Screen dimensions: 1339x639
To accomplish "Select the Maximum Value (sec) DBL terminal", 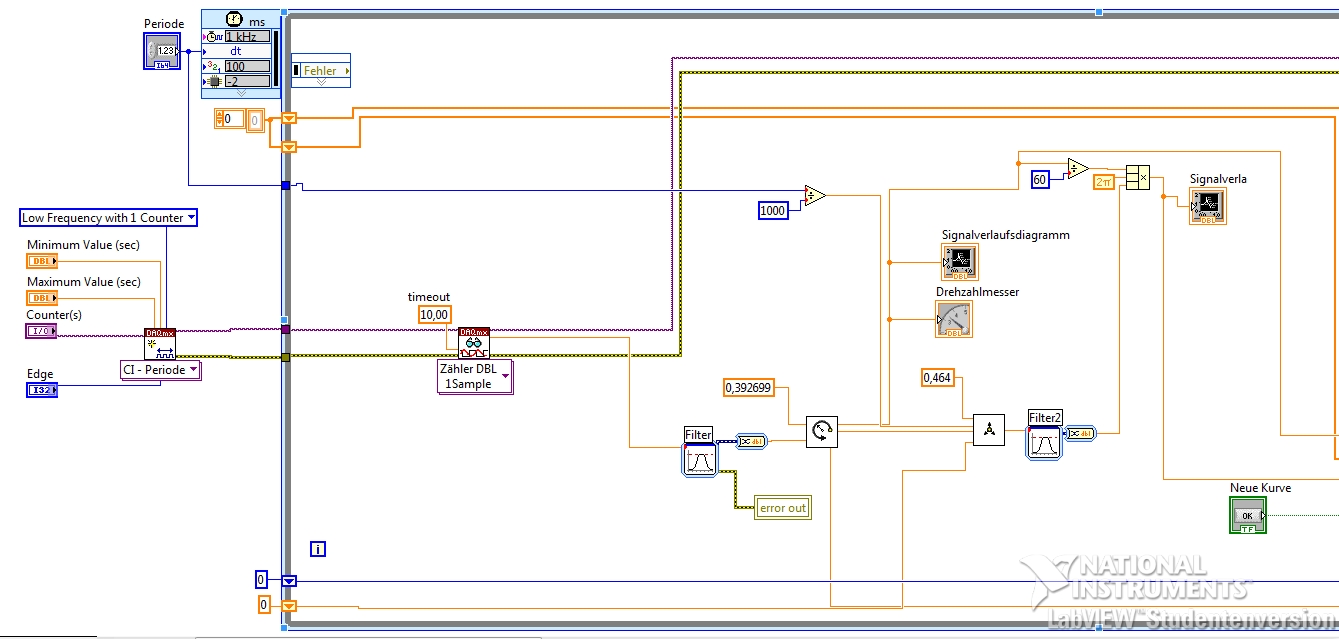I will point(42,298).
